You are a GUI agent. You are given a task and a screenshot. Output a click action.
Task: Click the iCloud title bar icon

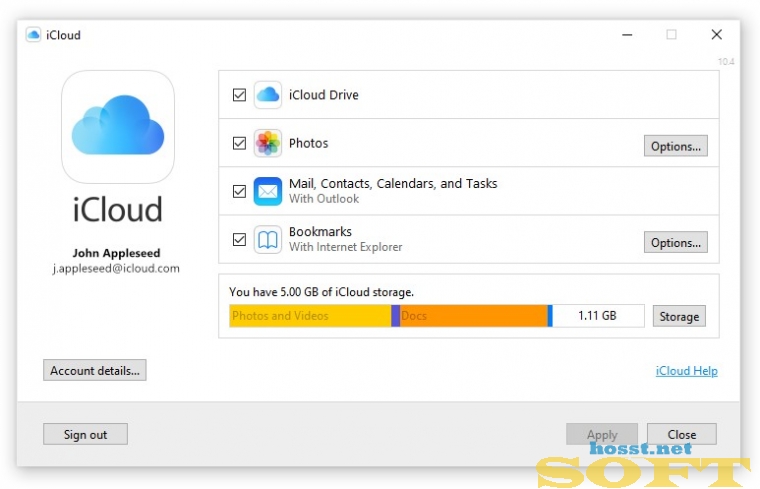pyautogui.click(x=33, y=34)
